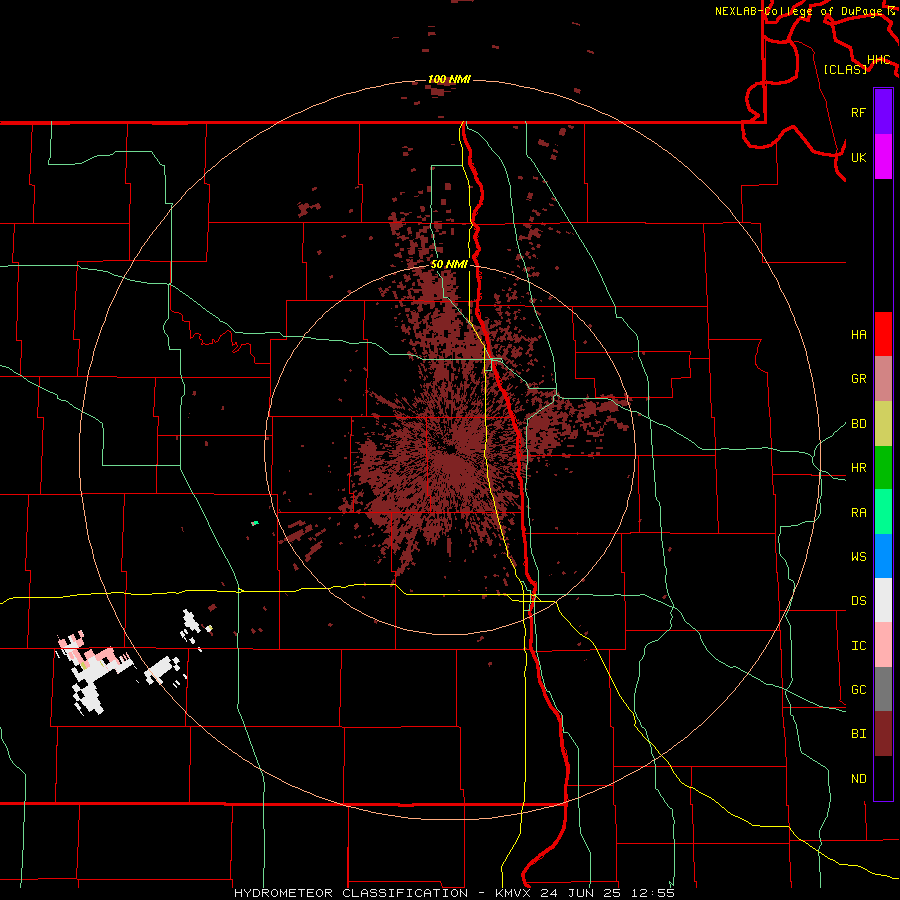900x900 pixels.
Task: Click the BD legend label
Action: click(858, 424)
